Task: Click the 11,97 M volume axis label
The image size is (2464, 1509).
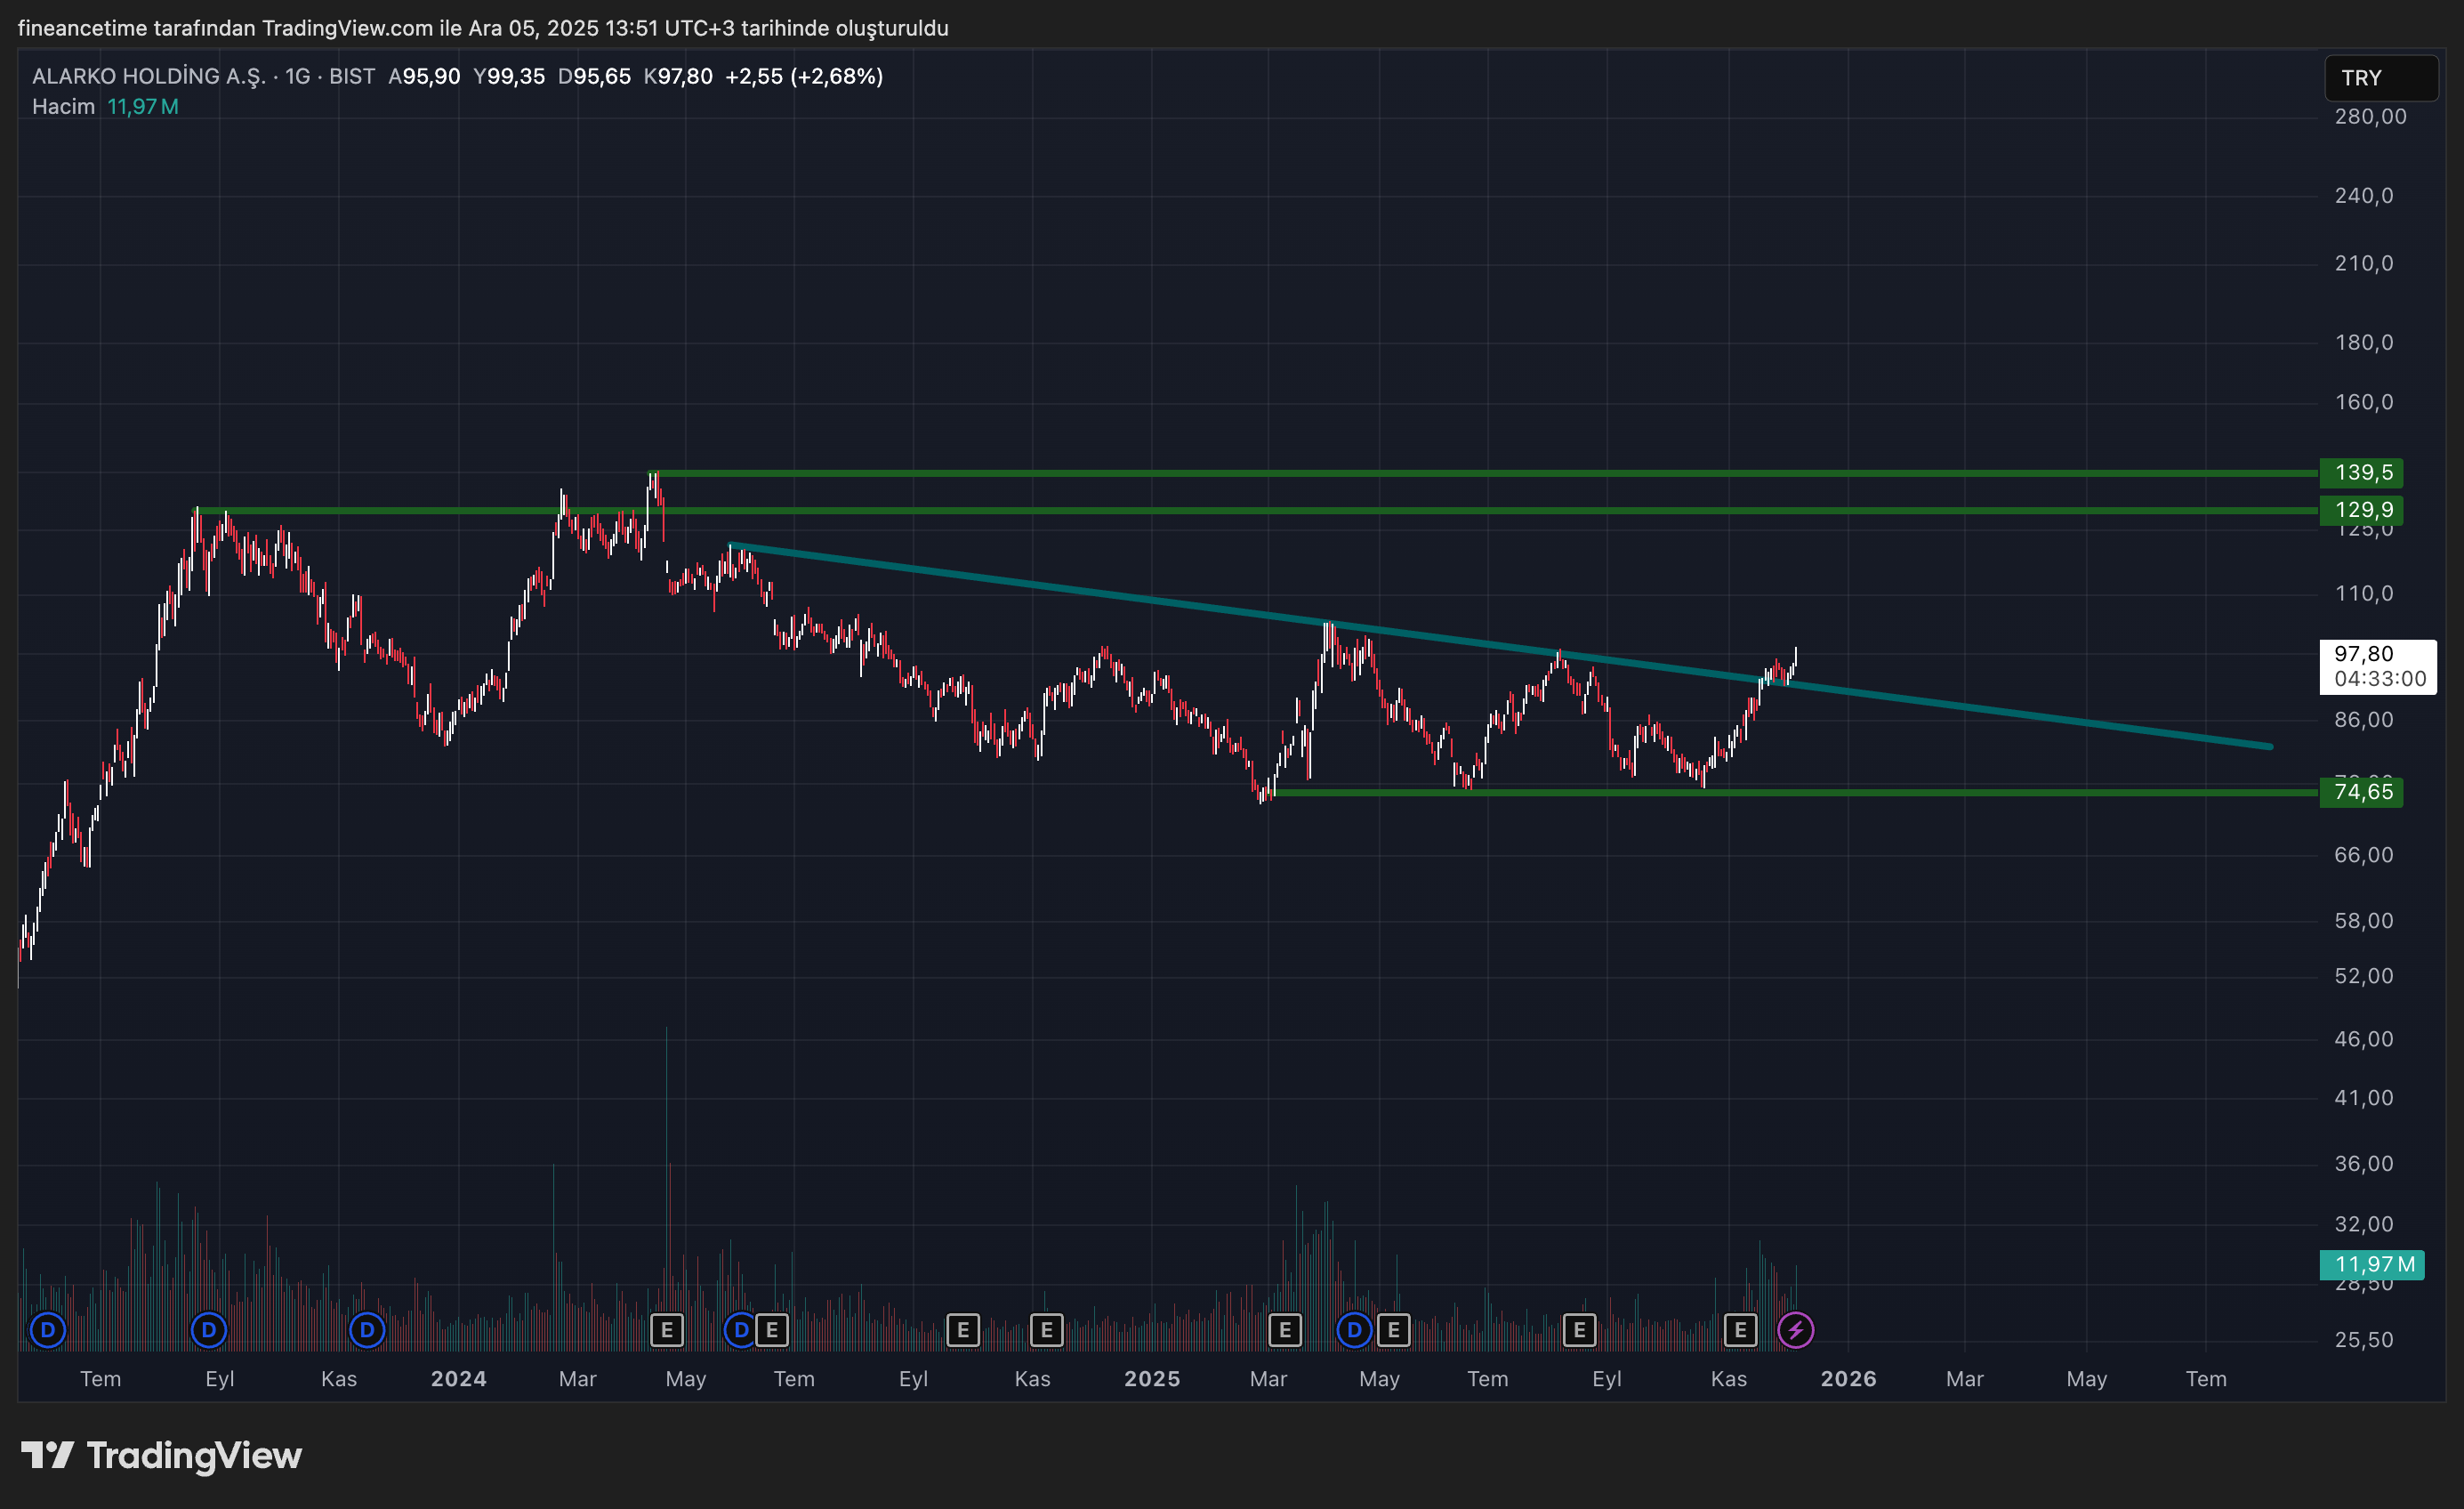Action: click(x=2372, y=1264)
